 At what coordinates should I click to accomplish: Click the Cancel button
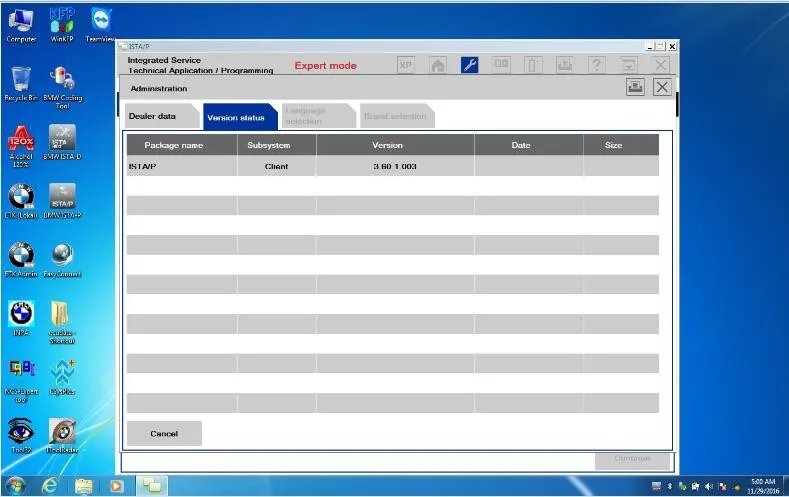tap(164, 434)
